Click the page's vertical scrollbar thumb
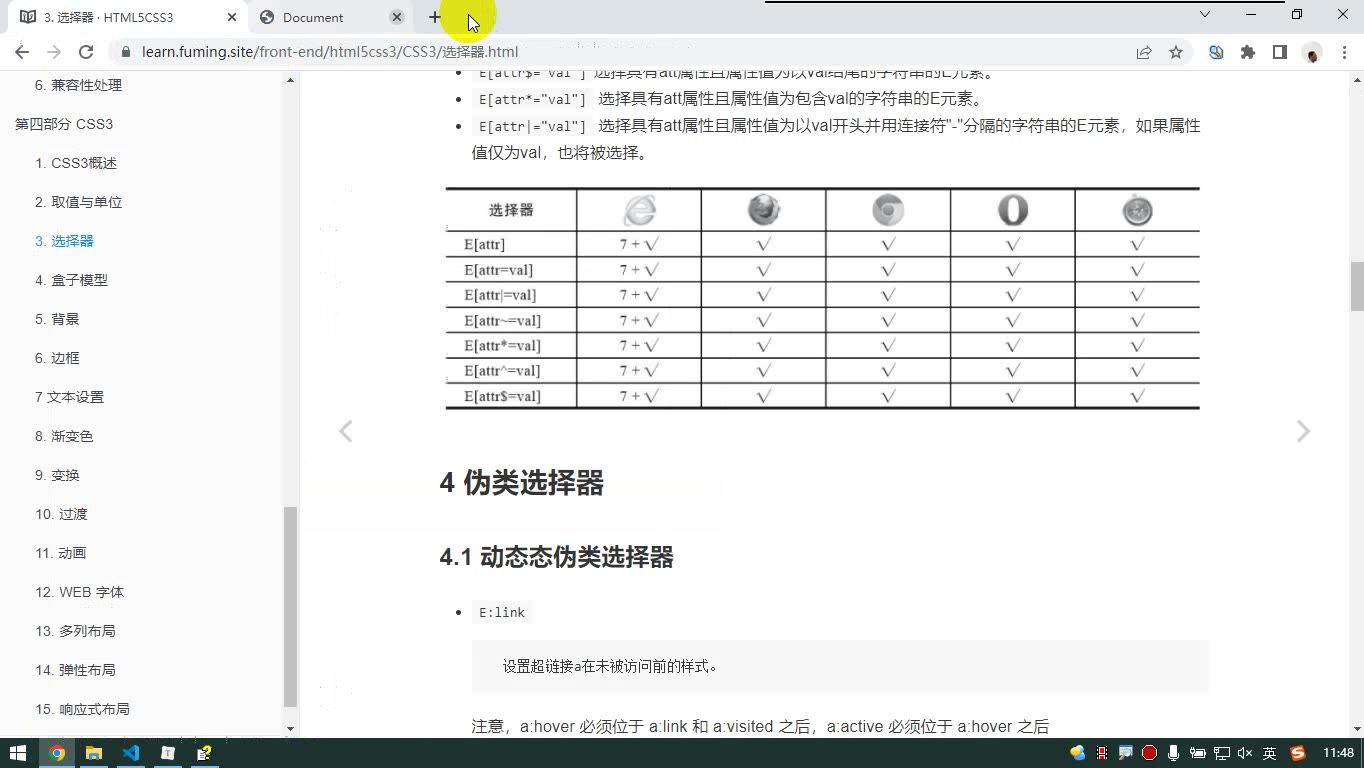 (1357, 287)
